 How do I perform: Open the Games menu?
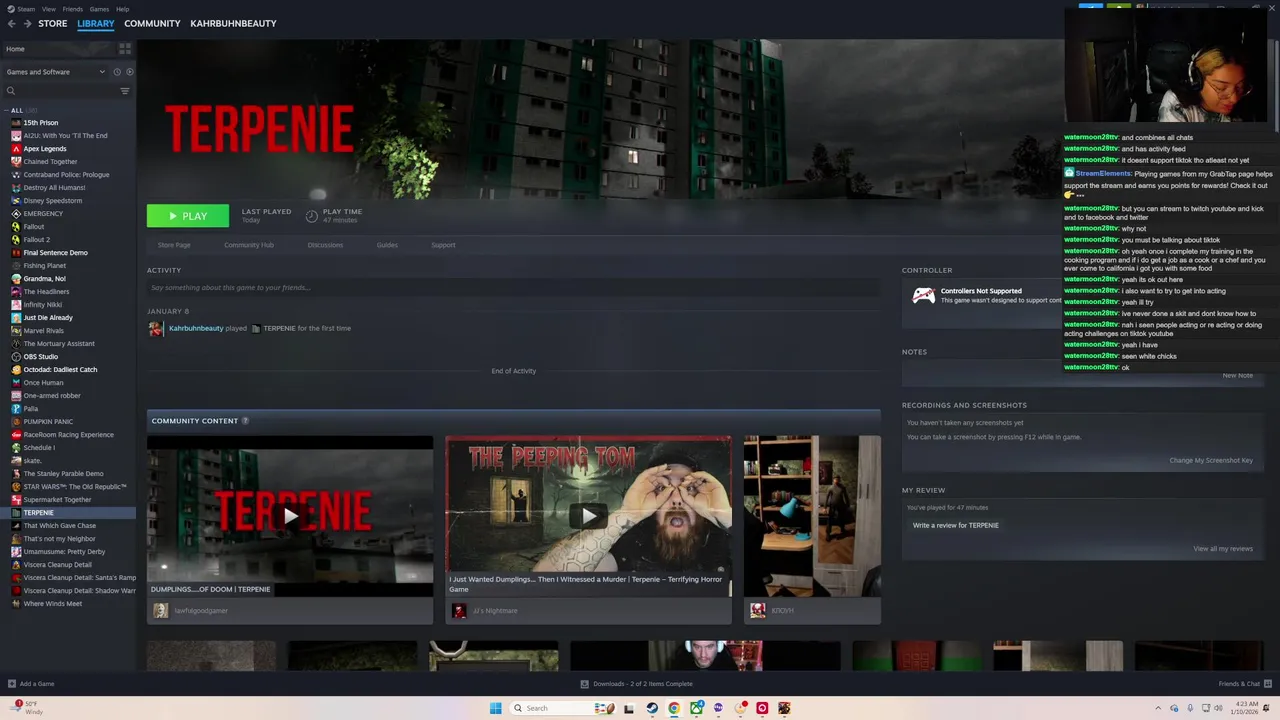(x=99, y=9)
